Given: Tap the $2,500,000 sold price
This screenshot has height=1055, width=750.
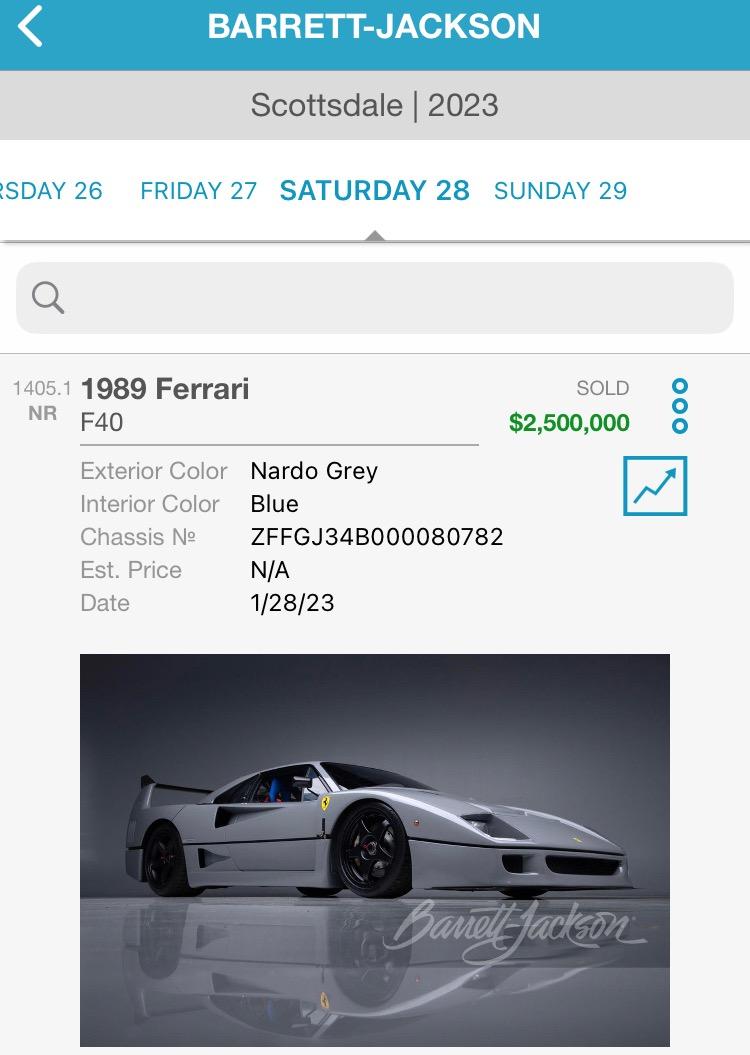Looking at the screenshot, I should (569, 423).
